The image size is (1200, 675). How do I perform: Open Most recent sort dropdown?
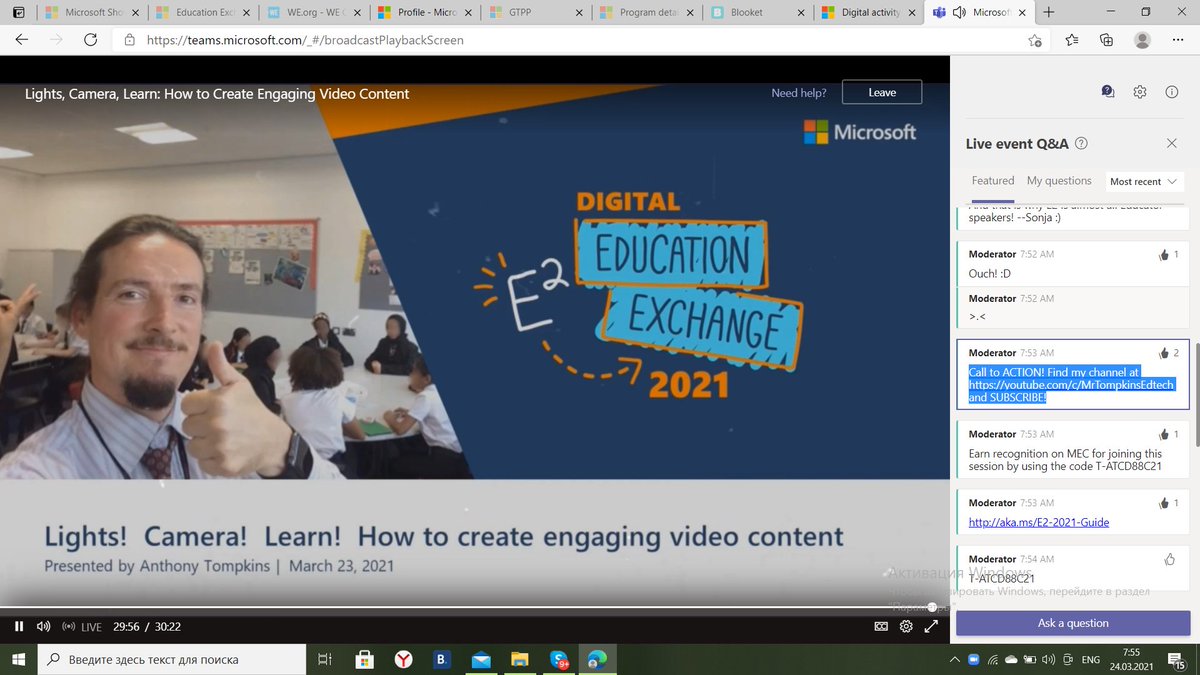1143,182
